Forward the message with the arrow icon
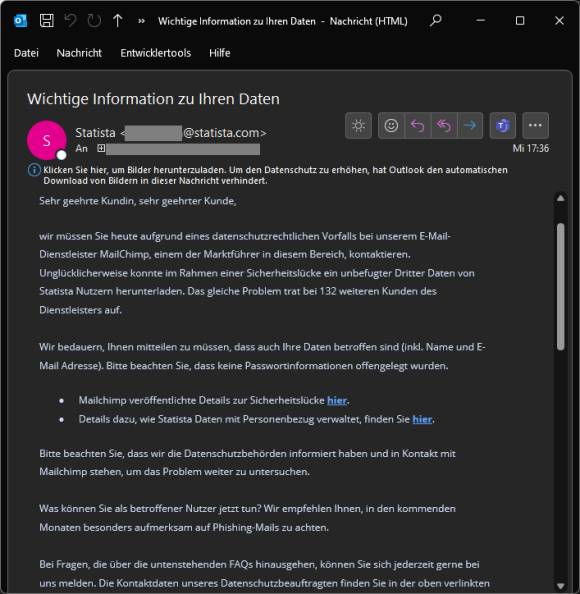 tap(470, 125)
